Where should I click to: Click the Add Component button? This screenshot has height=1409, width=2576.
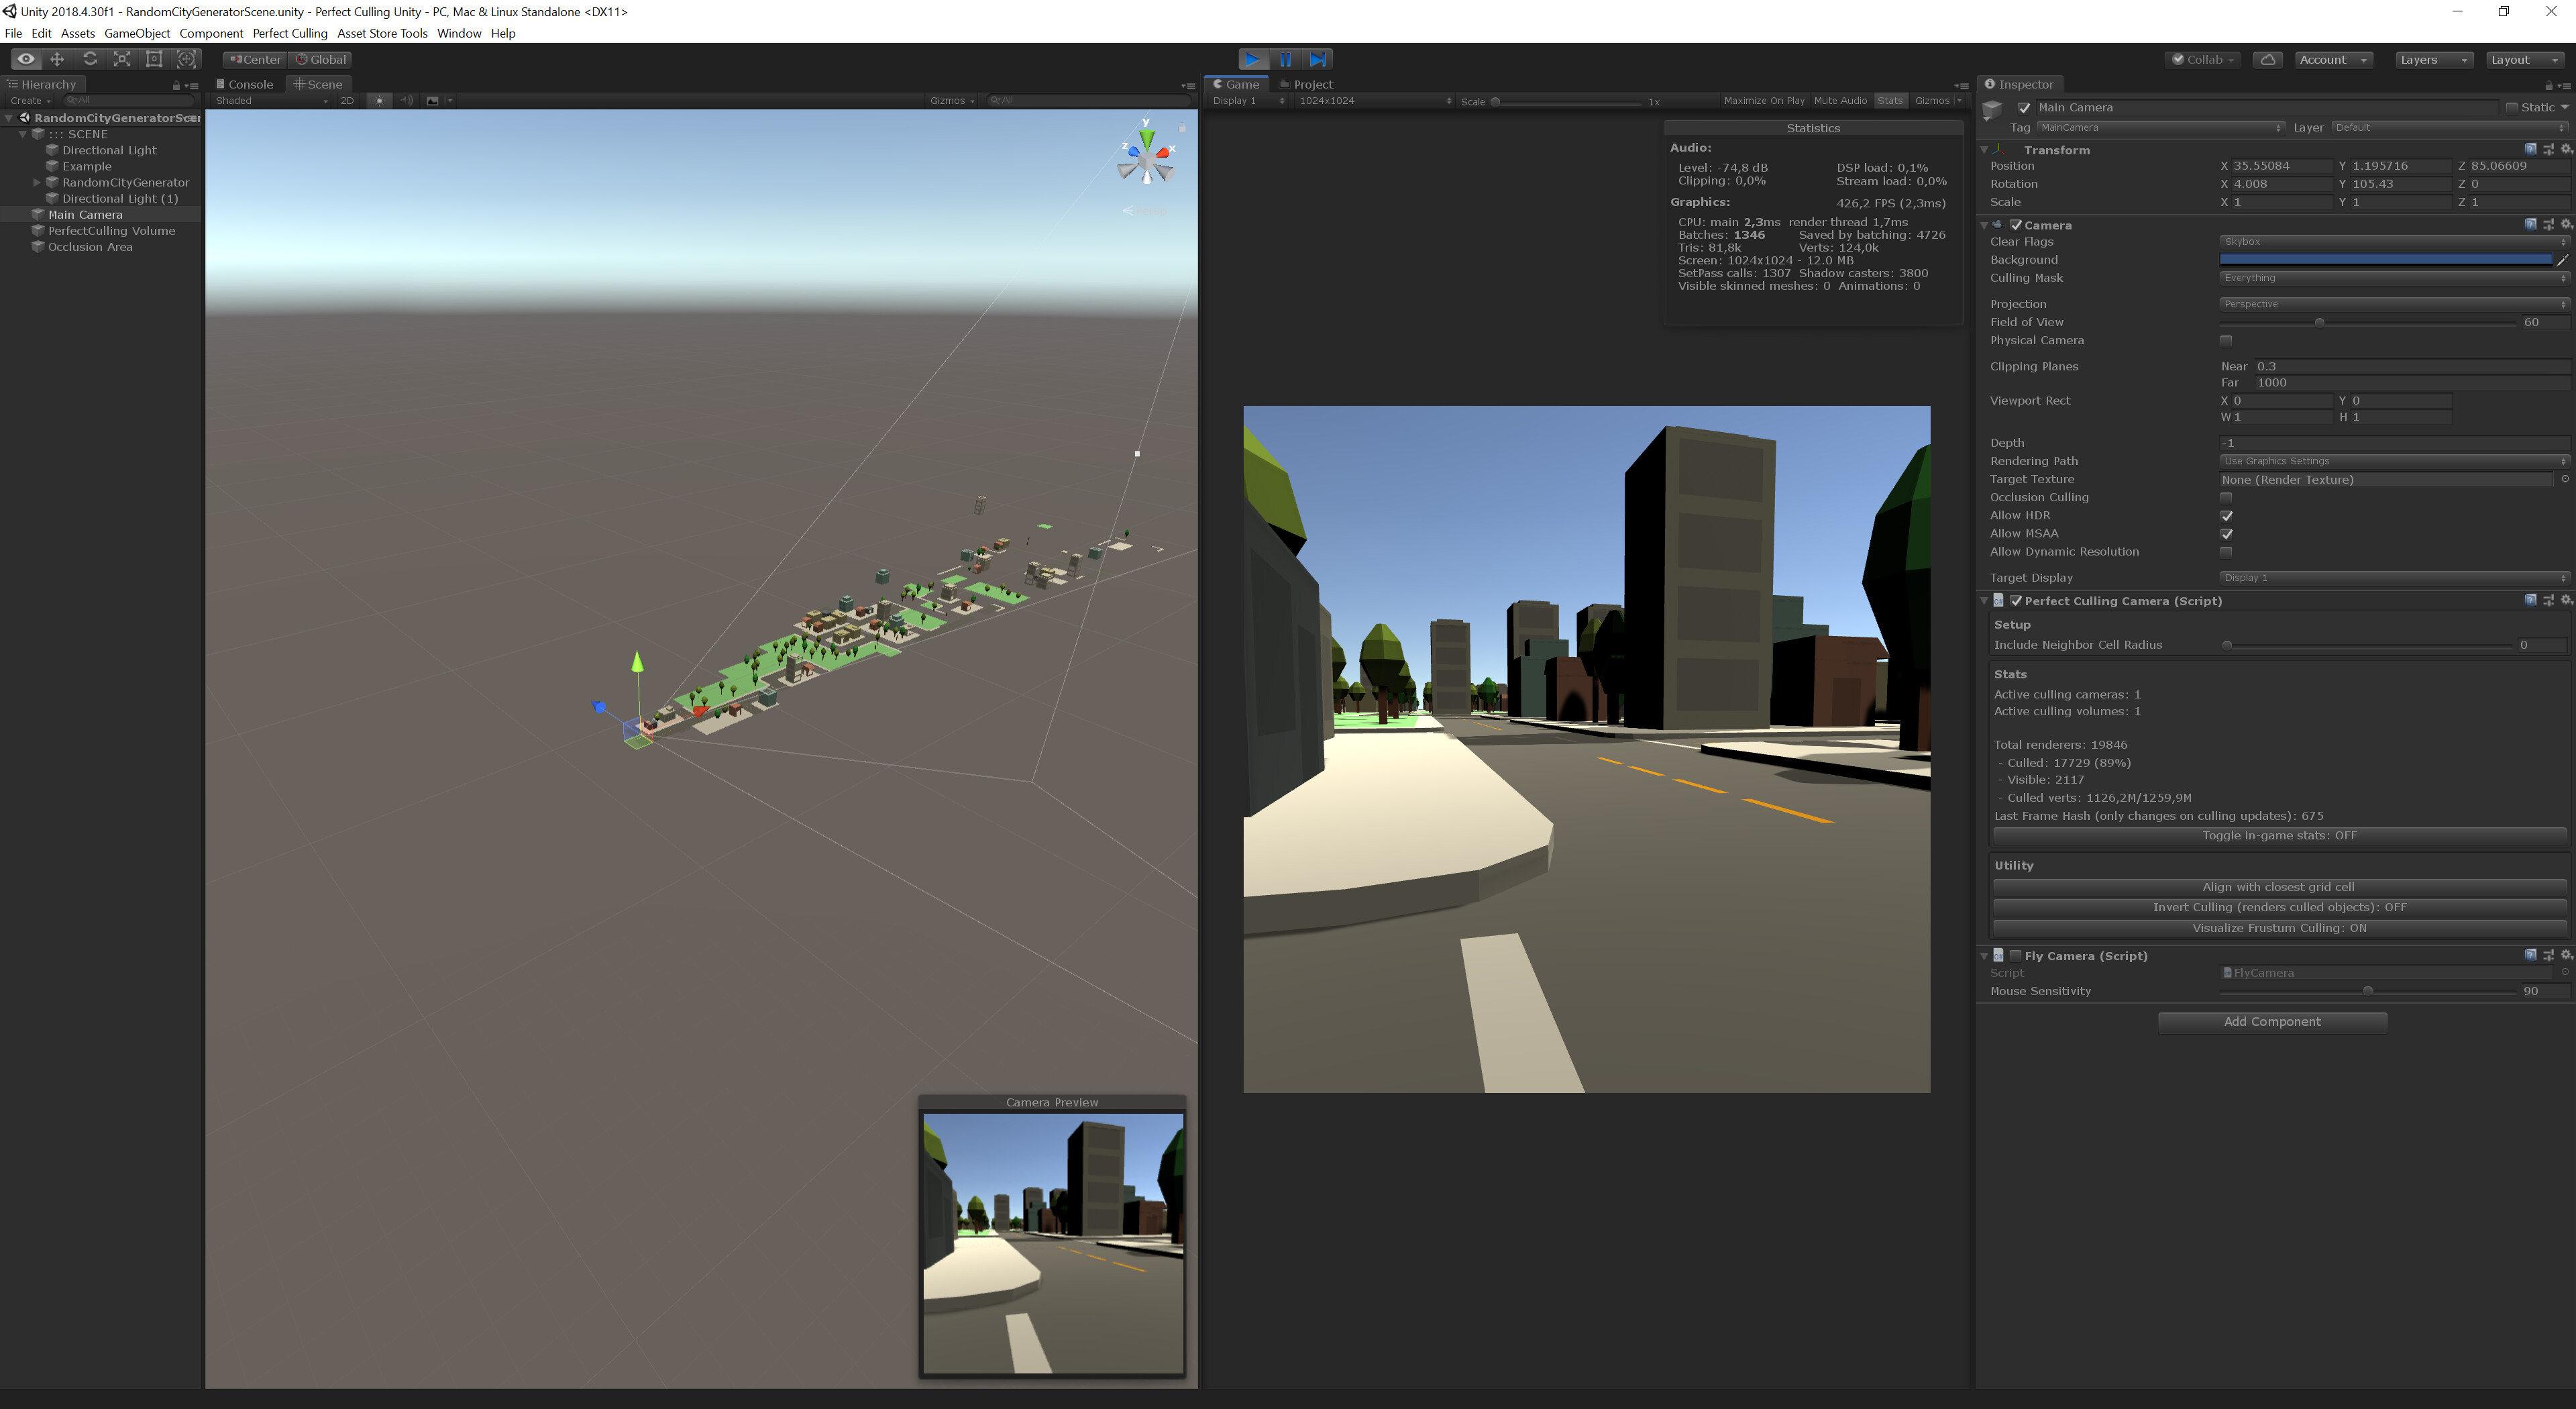pyautogui.click(x=2272, y=1021)
